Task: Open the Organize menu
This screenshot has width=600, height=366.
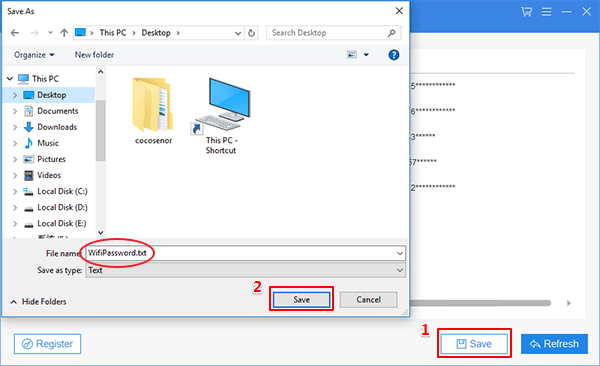Action: point(34,55)
